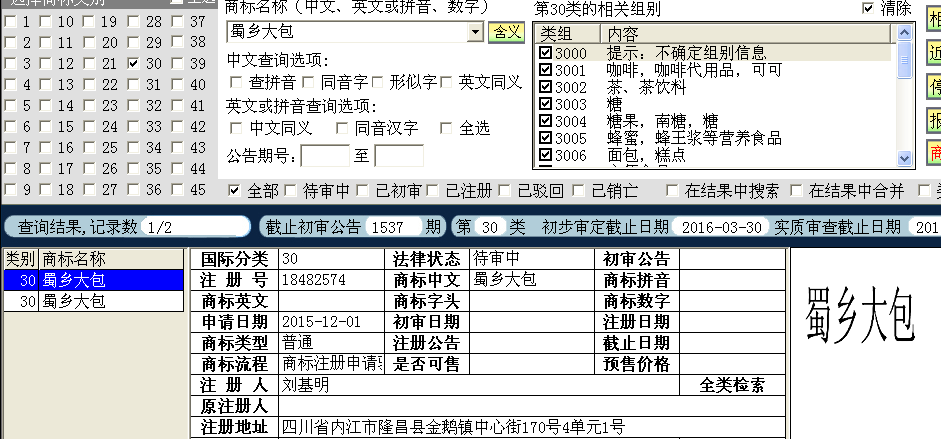Select the highlighted 蜀乡大包 result row
941x439 pixels.
point(94,280)
